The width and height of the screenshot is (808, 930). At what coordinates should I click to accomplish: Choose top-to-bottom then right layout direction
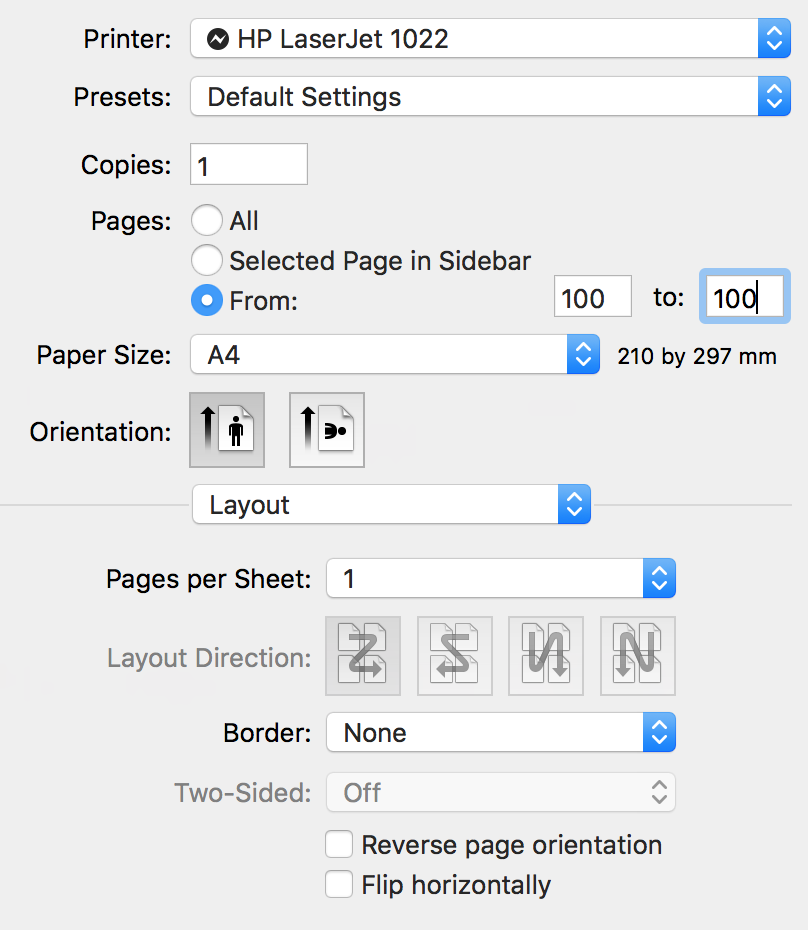546,656
